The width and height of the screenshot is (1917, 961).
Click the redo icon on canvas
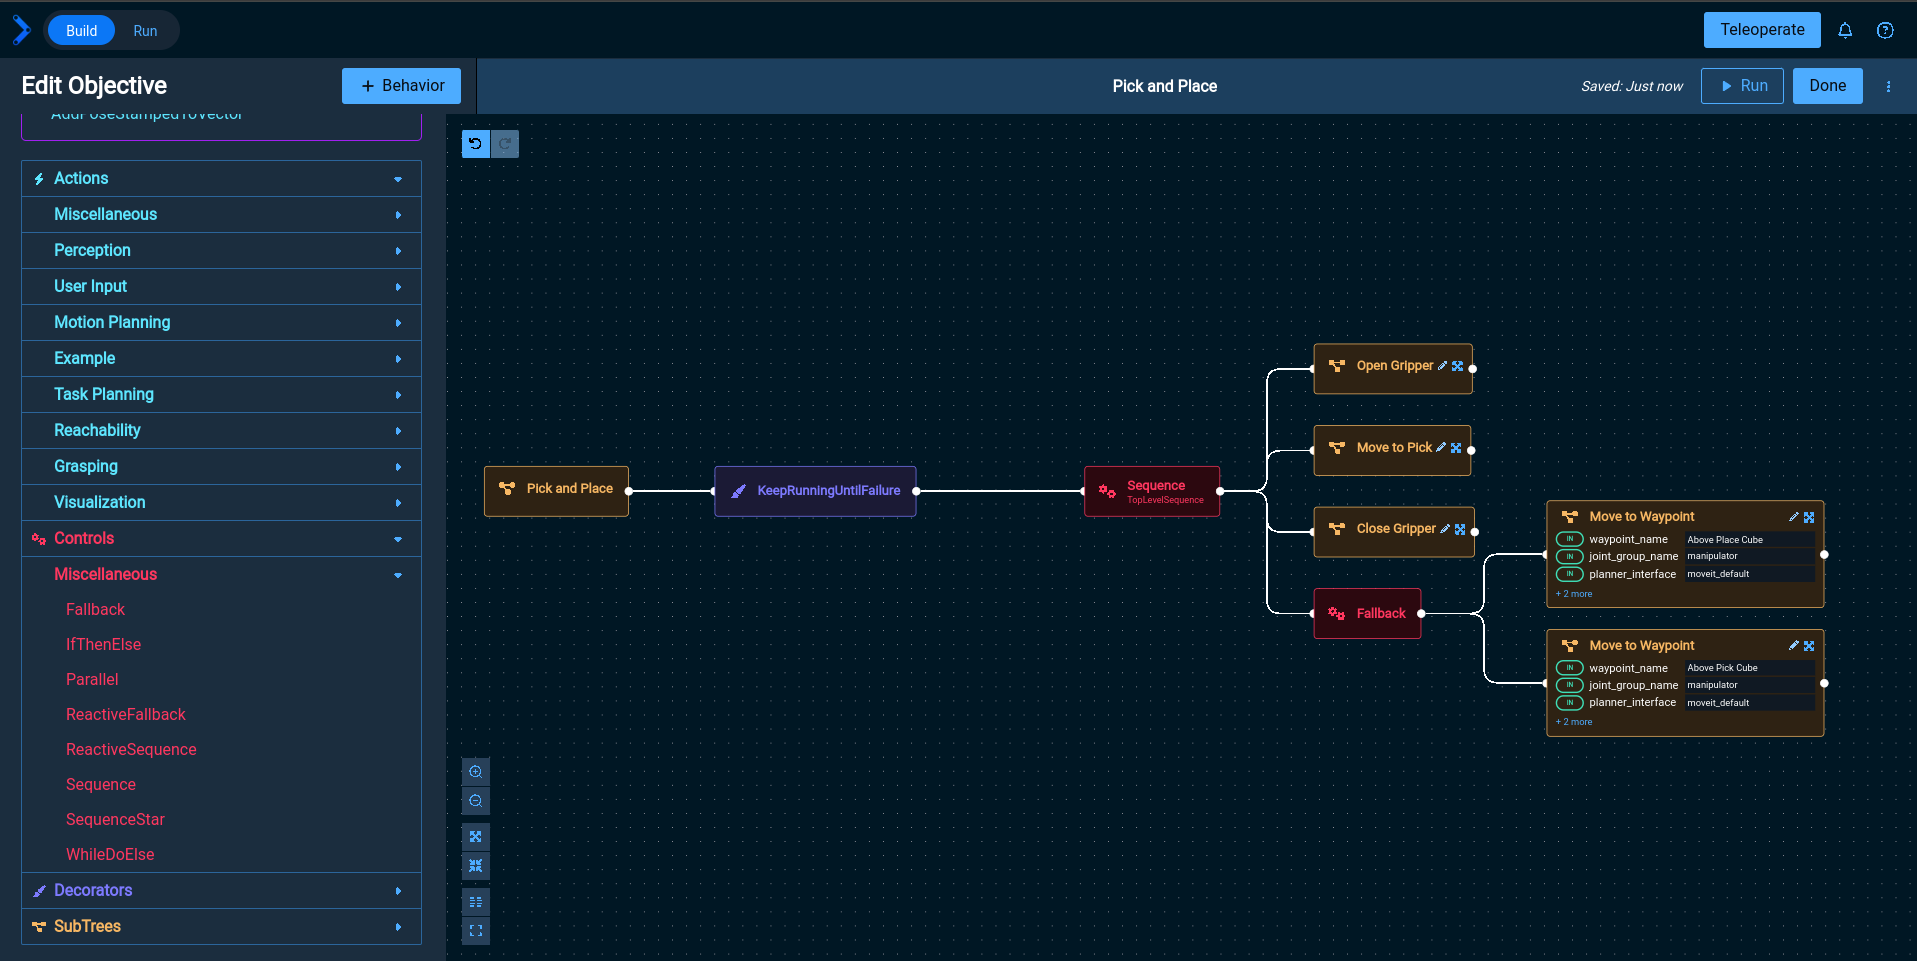(505, 144)
